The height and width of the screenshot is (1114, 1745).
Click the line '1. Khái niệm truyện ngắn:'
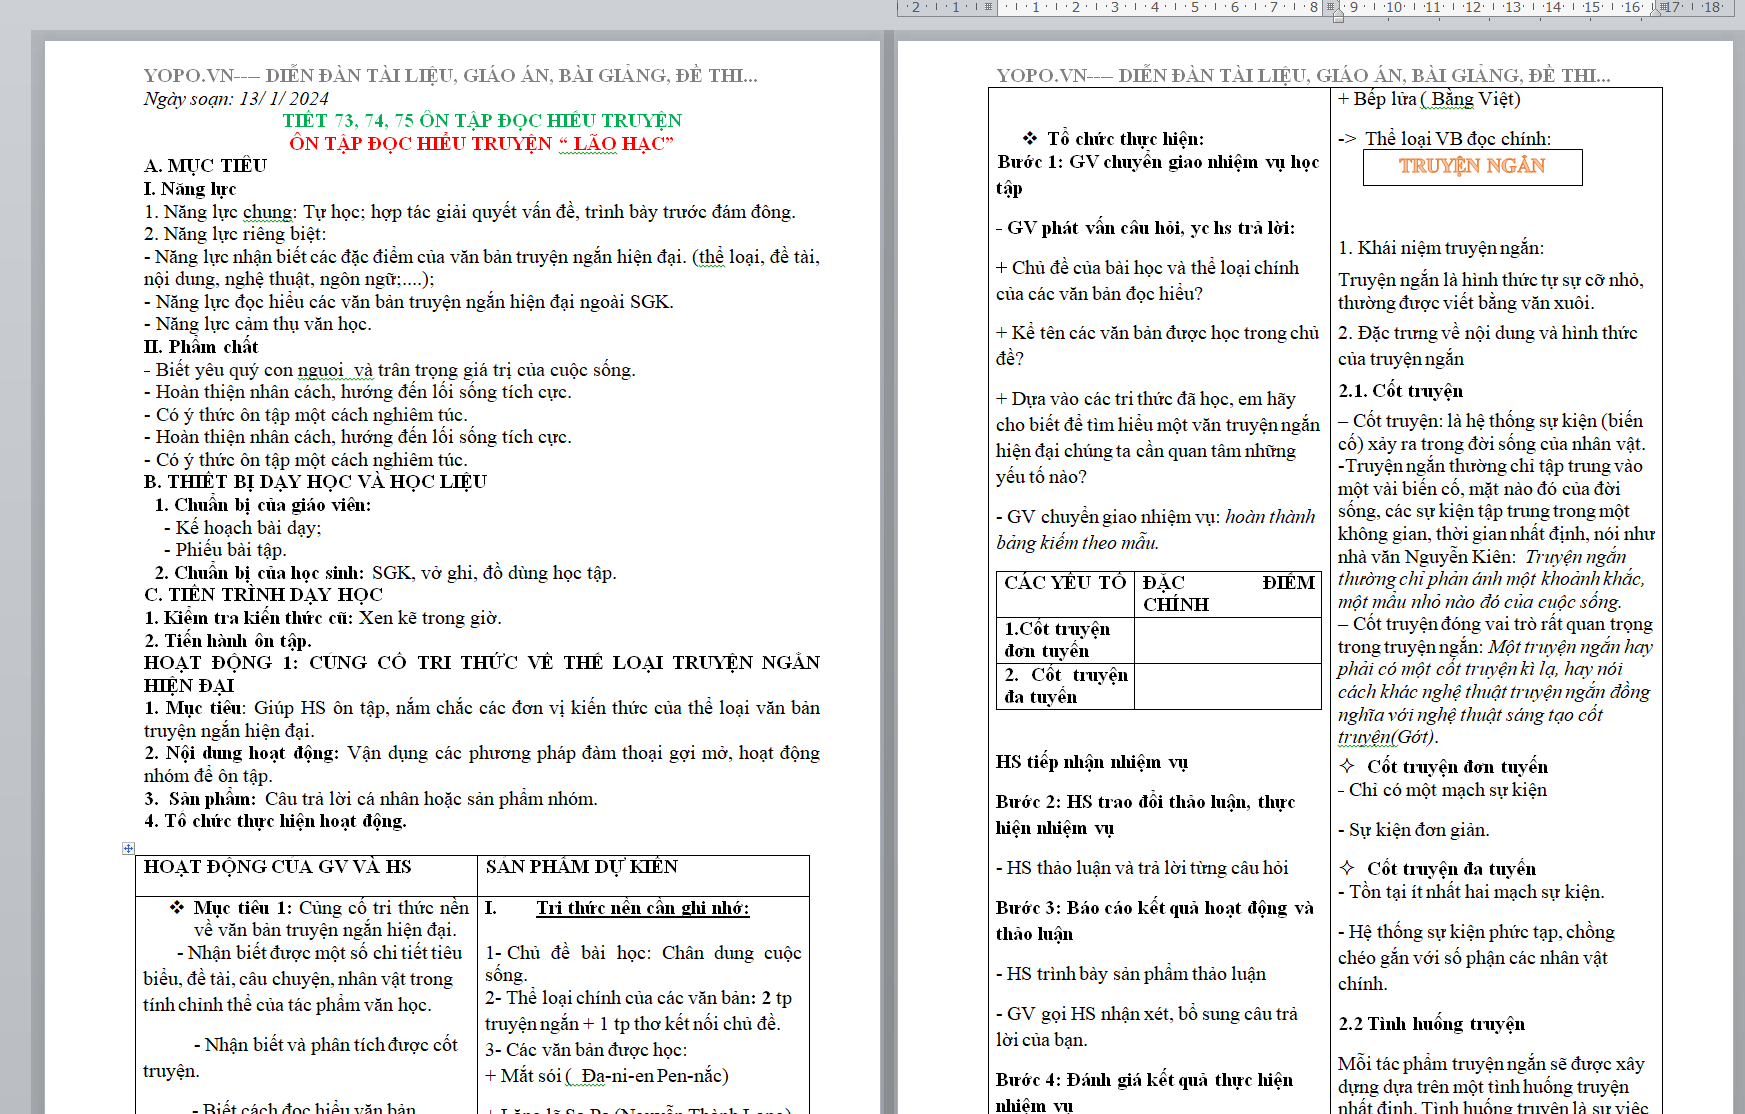[1441, 248]
